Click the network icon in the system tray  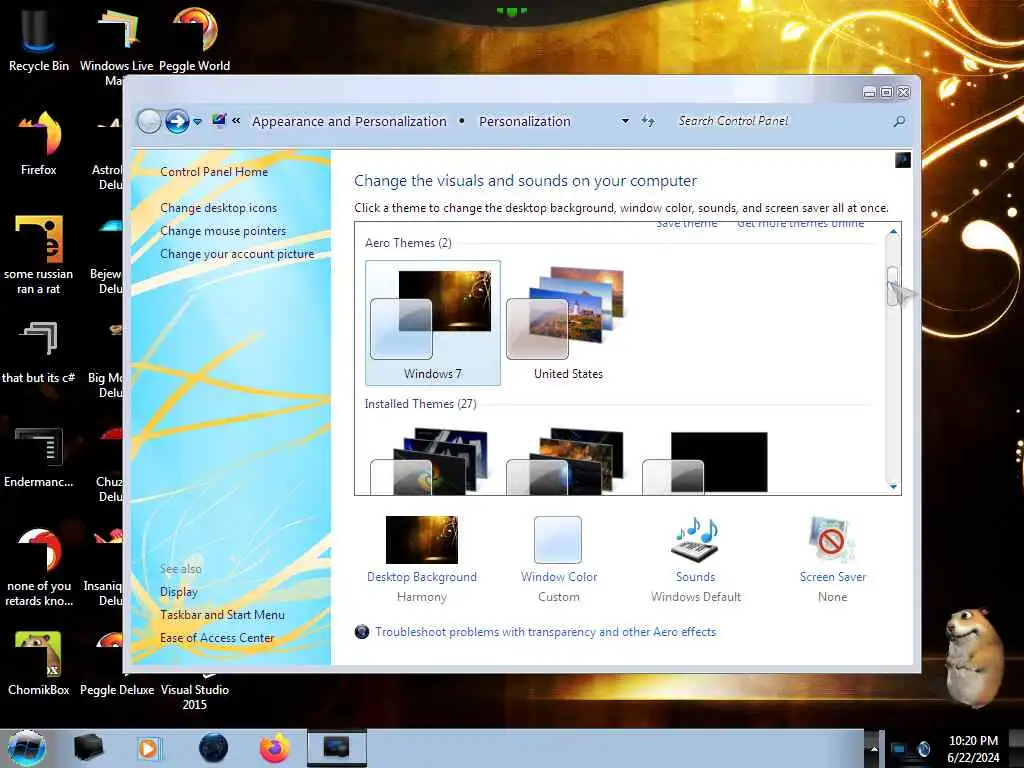899,748
